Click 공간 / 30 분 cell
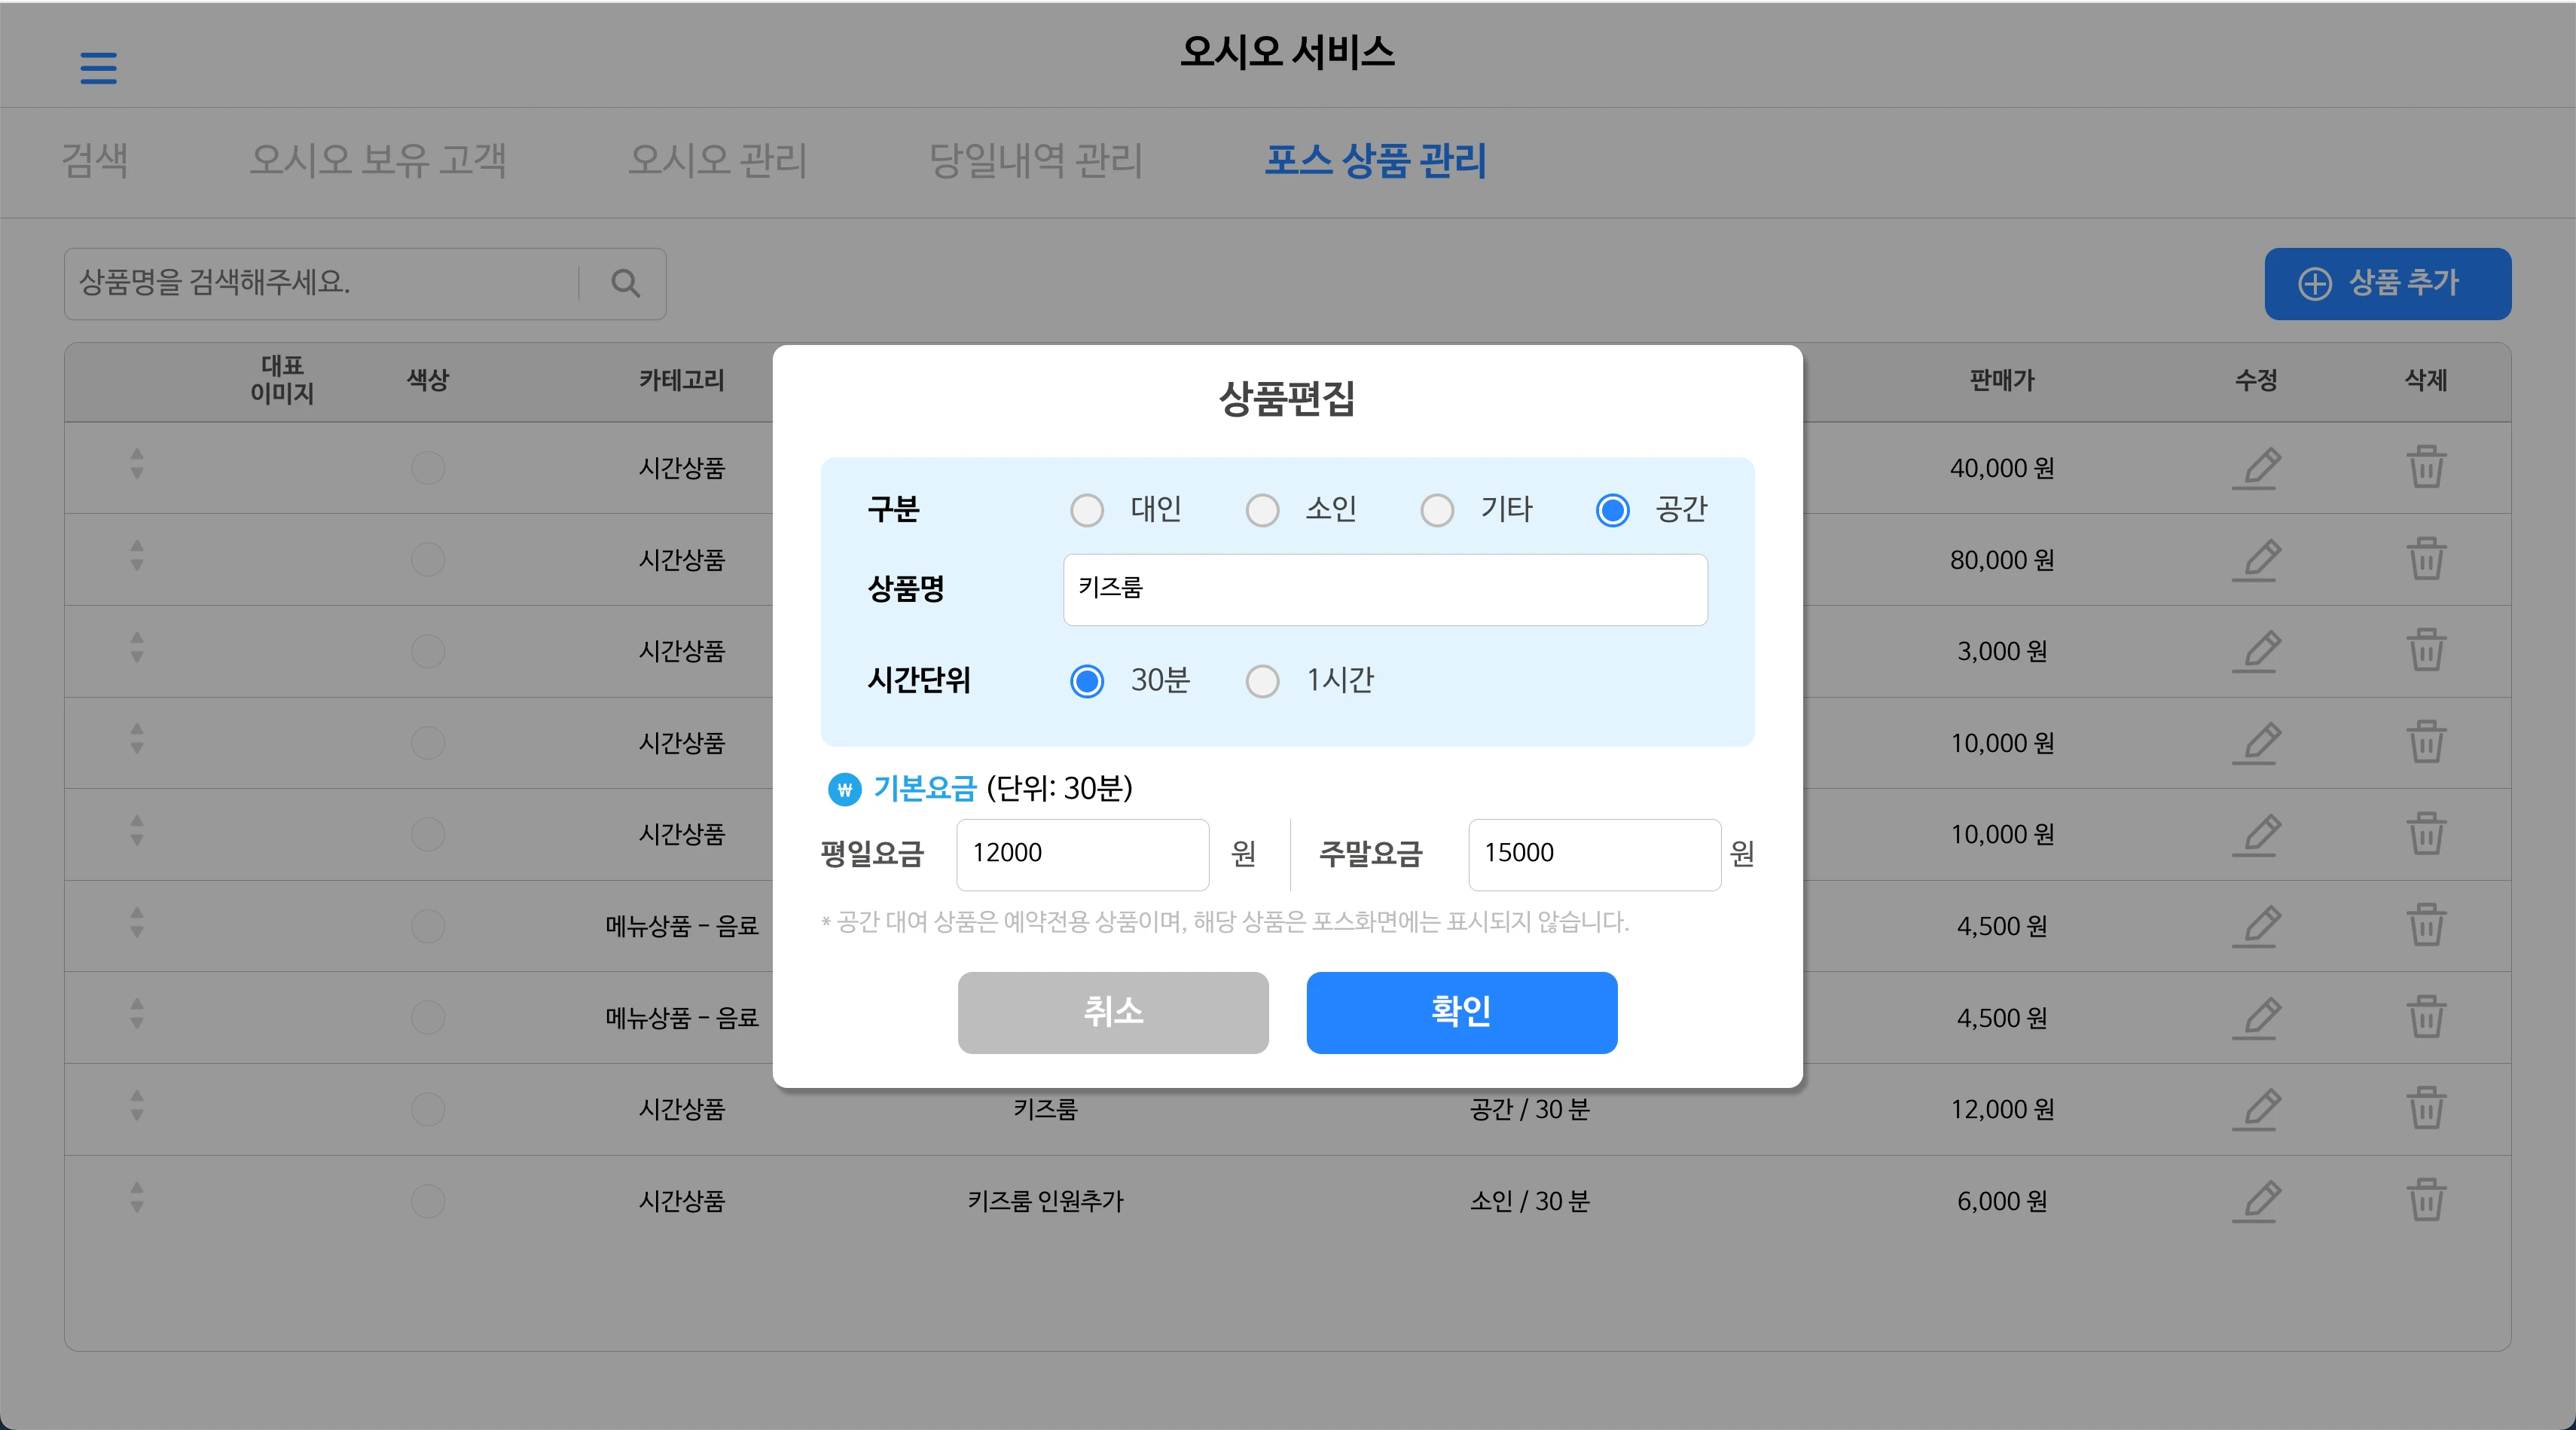 [x=1529, y=1109]
